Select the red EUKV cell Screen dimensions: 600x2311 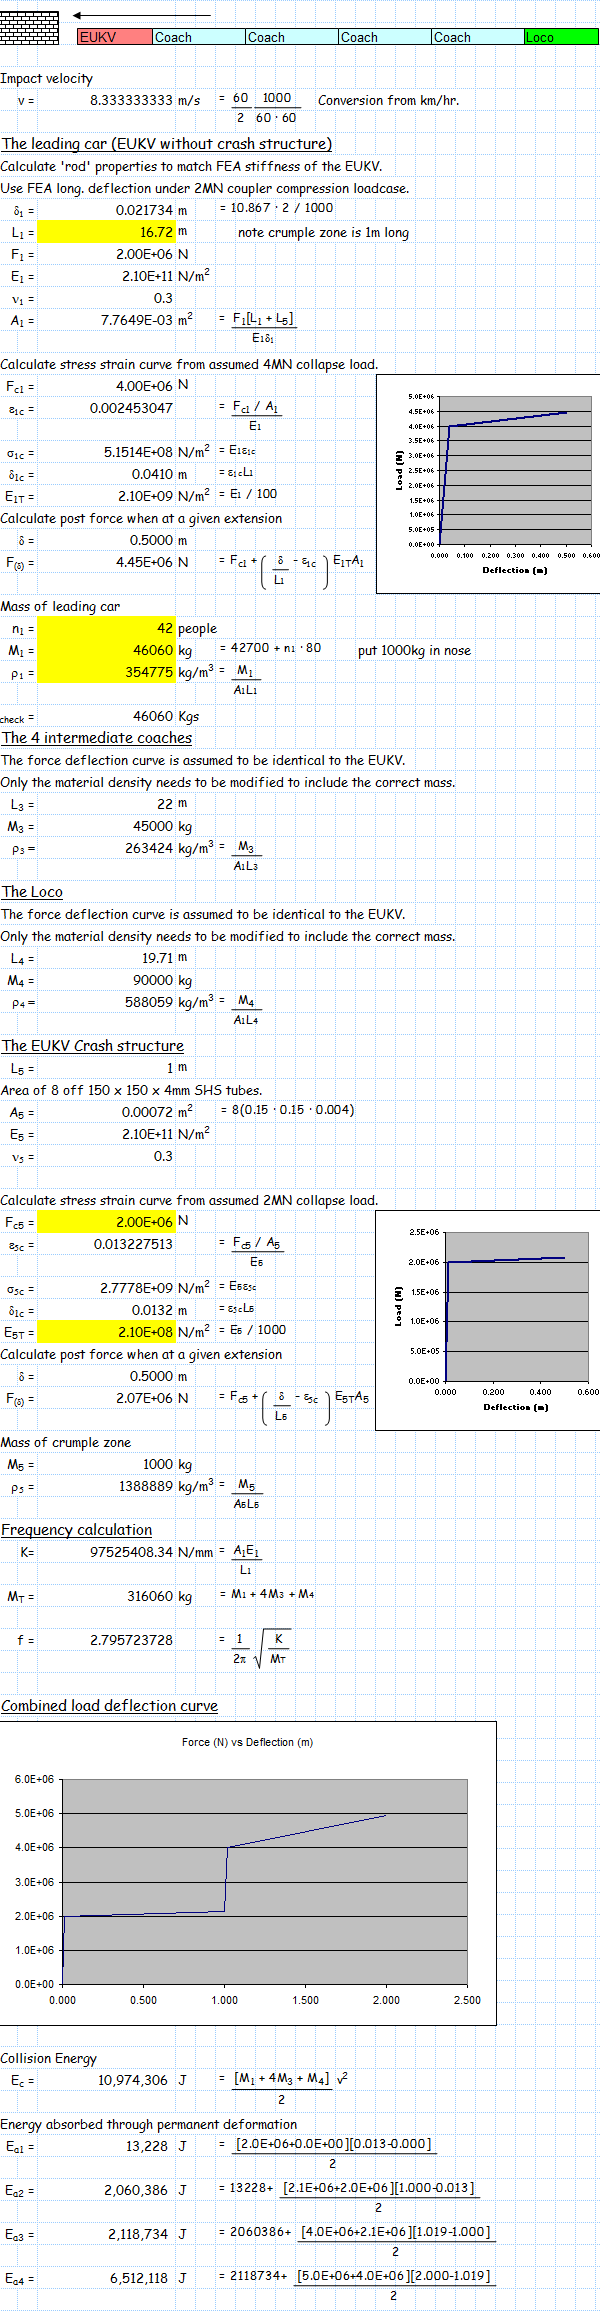click(115, 37)
